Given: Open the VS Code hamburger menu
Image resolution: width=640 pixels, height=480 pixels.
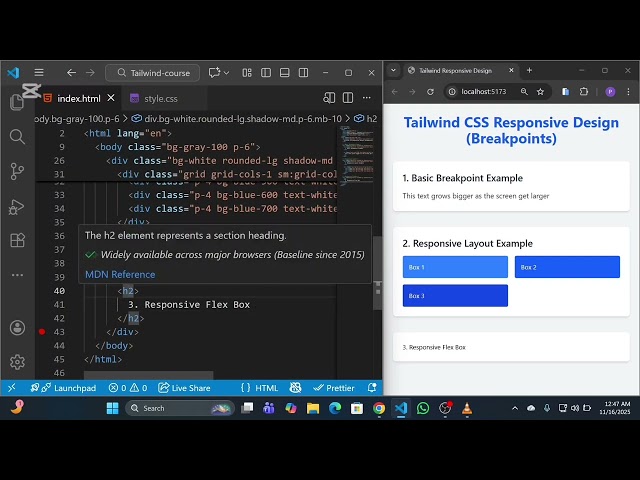Looking at the screenshot, I should coord(39,73).
